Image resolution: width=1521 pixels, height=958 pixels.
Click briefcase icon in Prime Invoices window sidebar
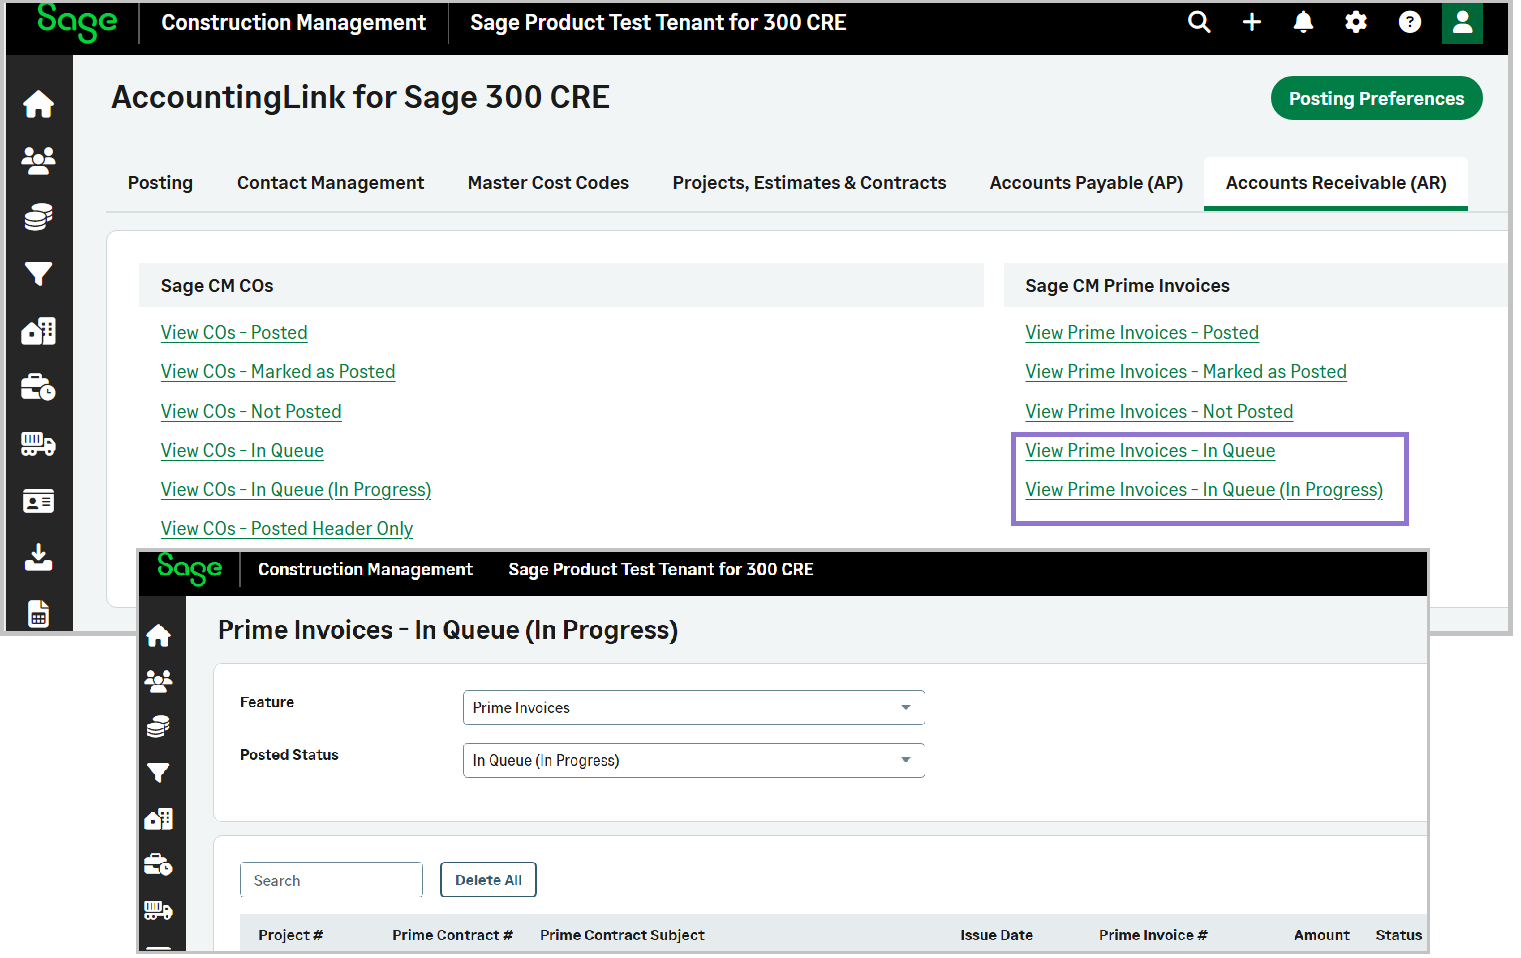159,864
